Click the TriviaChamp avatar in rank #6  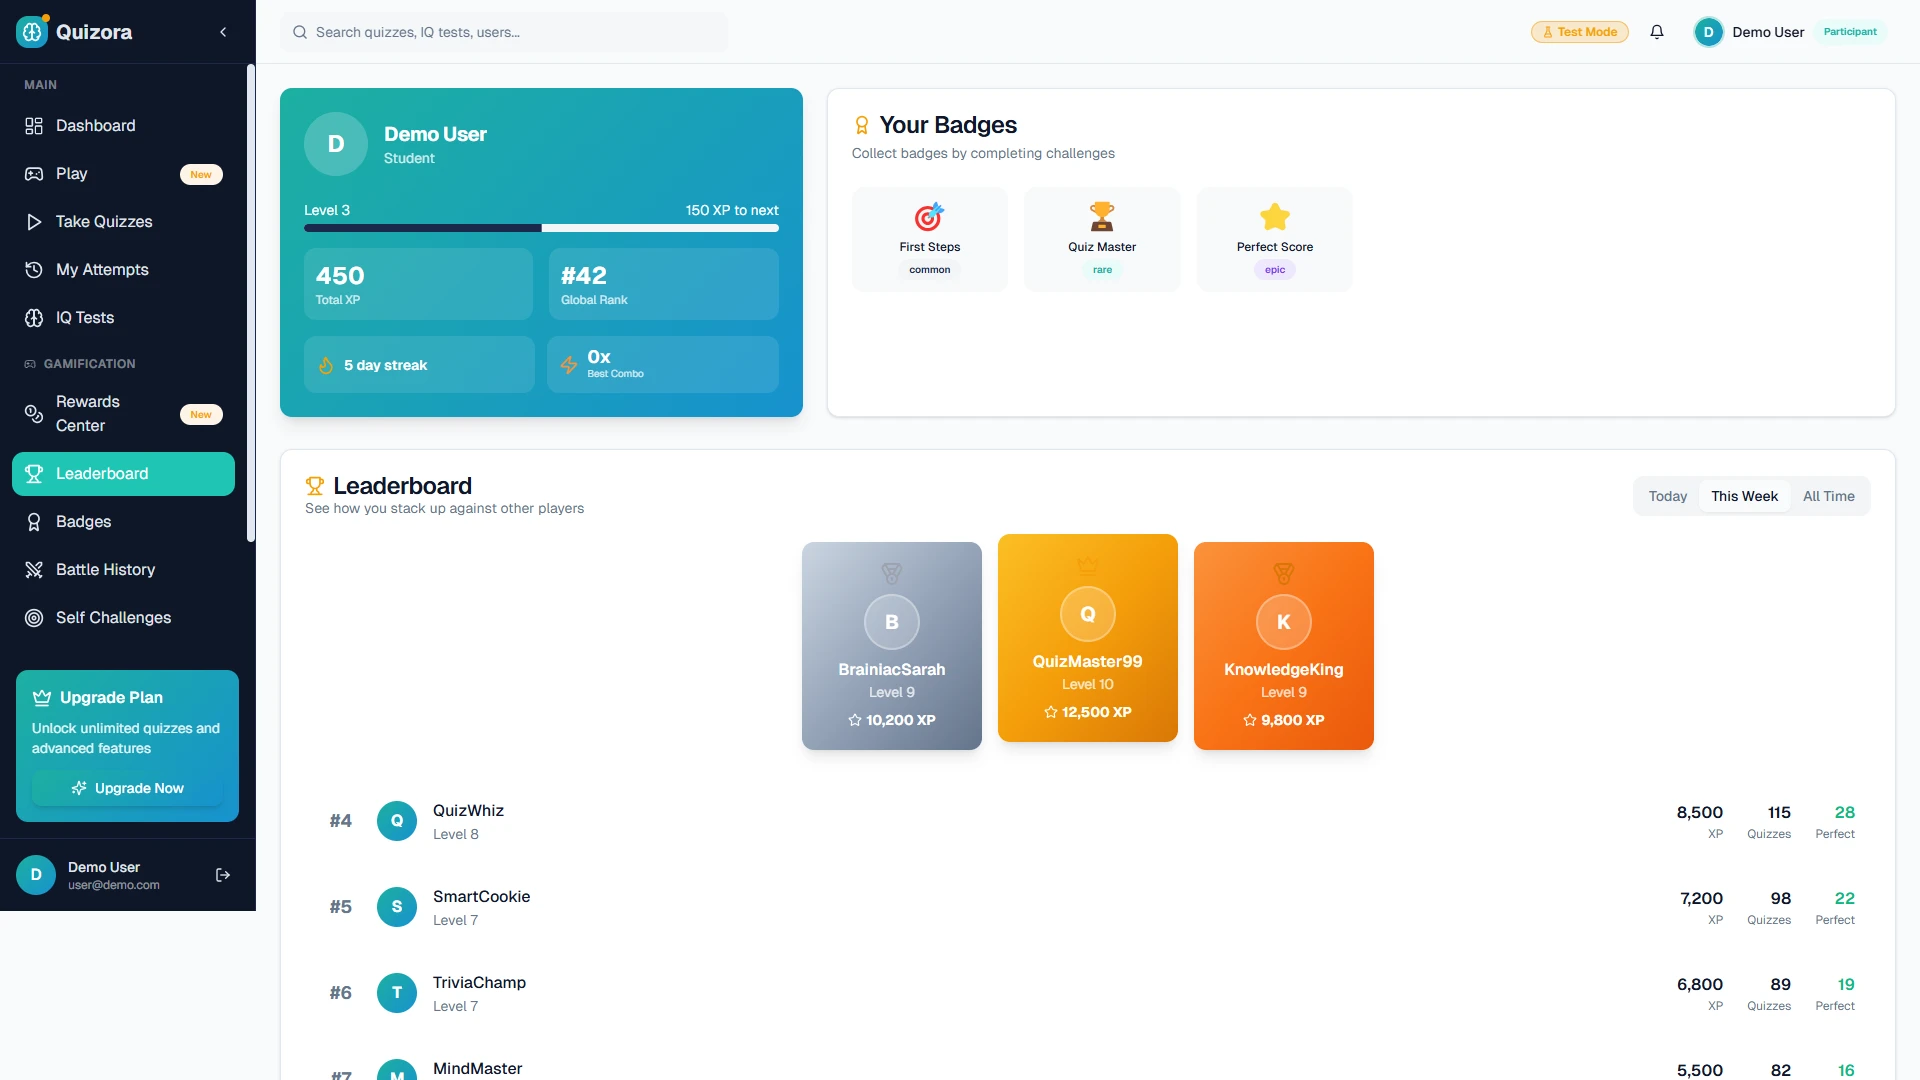(397, 993)
